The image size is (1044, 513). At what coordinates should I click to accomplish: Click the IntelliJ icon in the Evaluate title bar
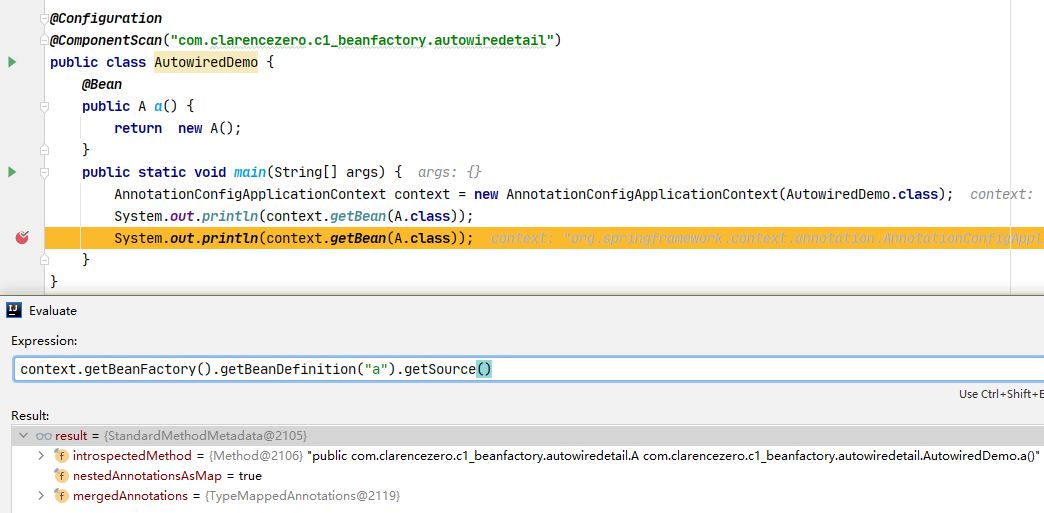pos(14,310)
